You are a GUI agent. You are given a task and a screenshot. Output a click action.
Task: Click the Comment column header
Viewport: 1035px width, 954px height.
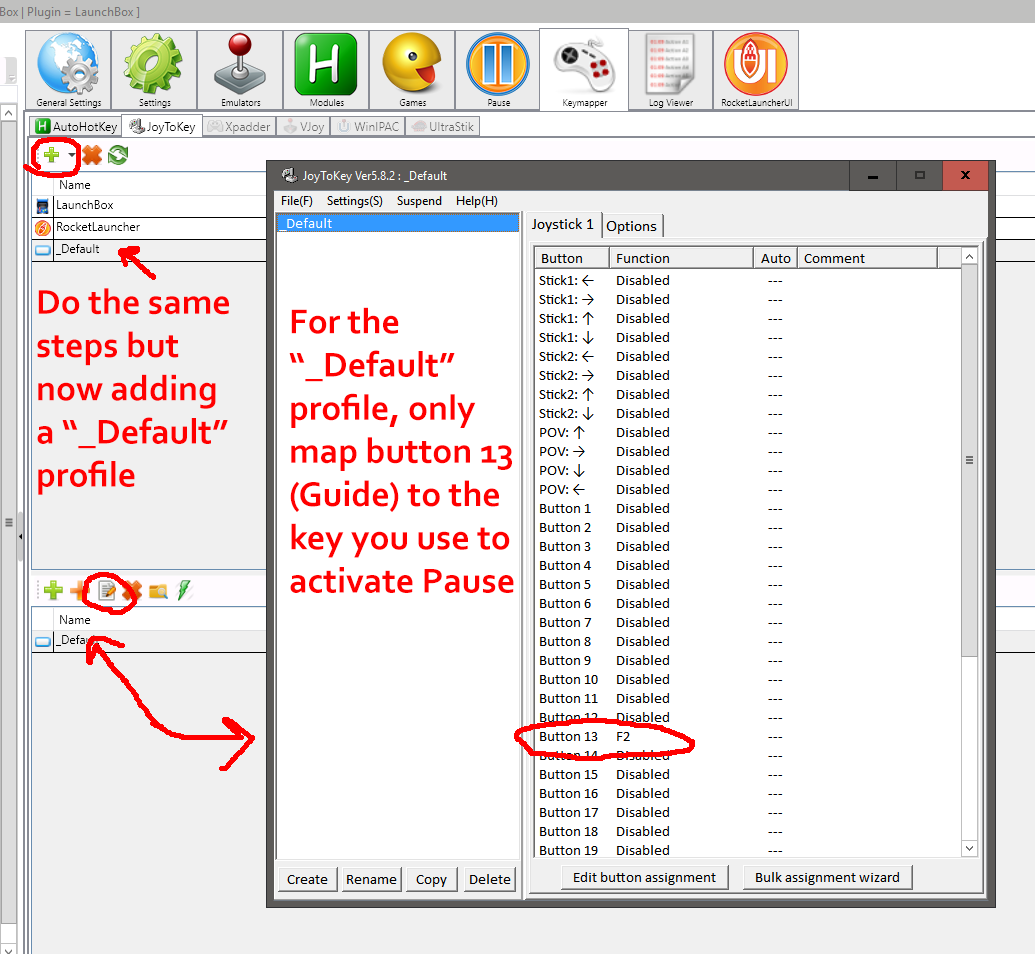coord(867,258)
